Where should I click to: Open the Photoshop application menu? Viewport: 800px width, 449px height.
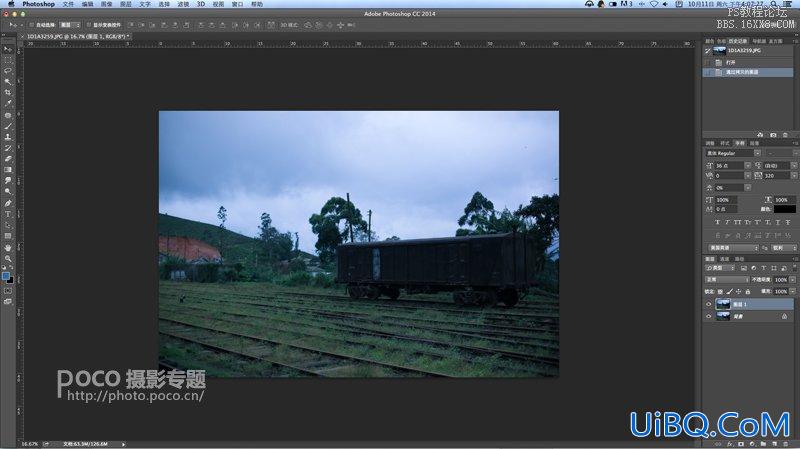pyautogui.click(x=38, y=4)
